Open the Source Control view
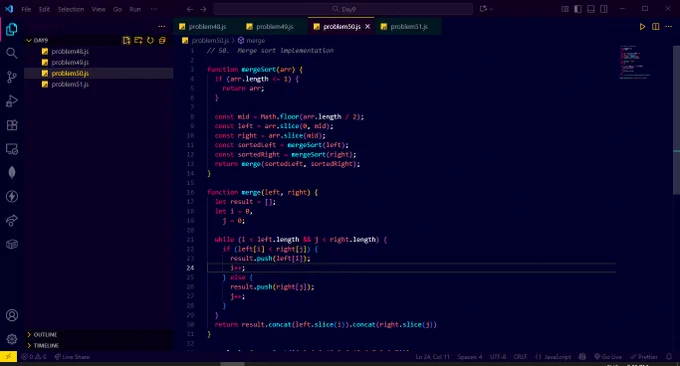This screenshot has height=366, width=680. tap(12, 77)
